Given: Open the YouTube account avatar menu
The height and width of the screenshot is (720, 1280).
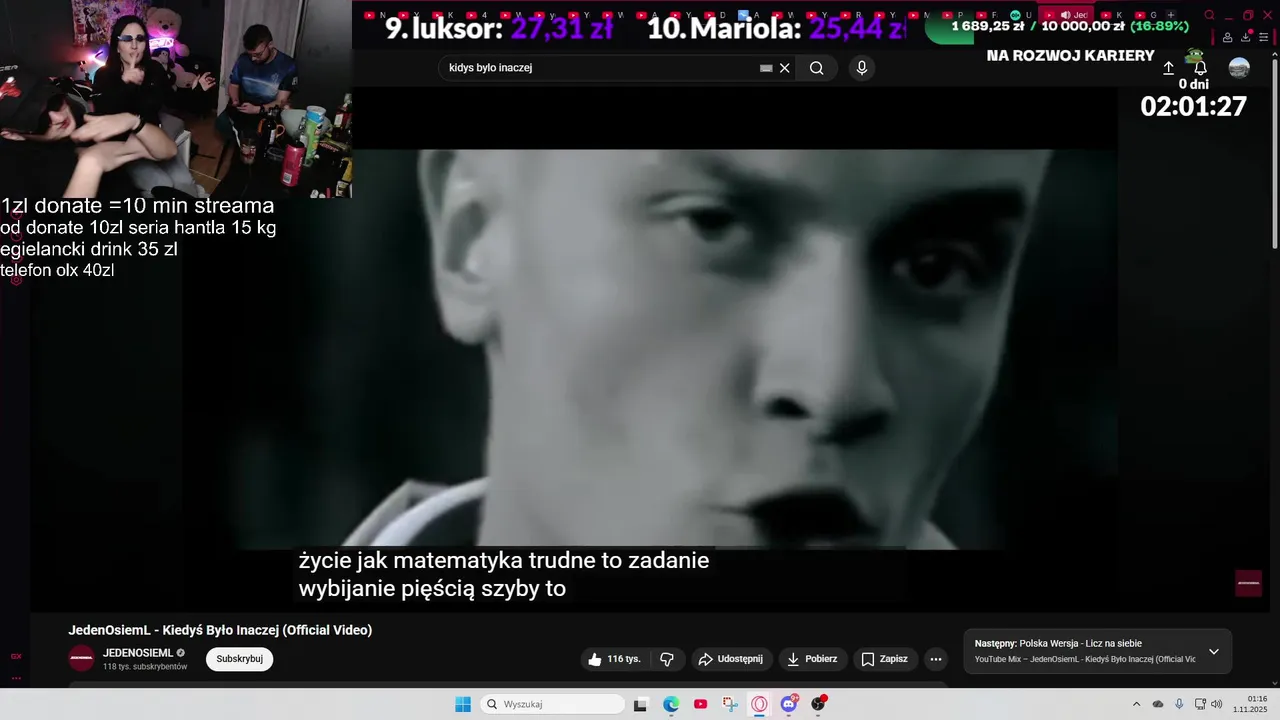Looking at the screenshot, I should click(x=1239, y=68).
